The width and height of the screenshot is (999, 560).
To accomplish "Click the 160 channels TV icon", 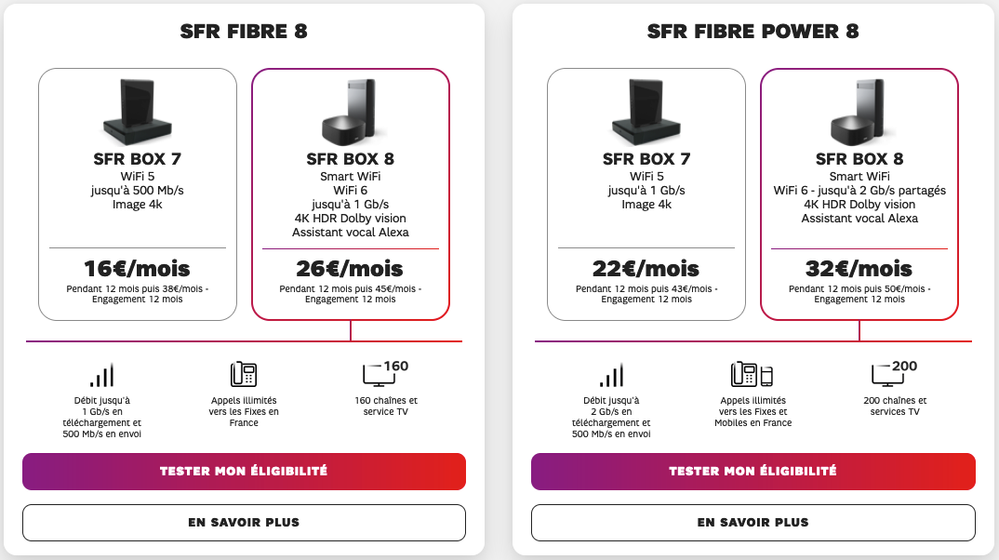I will (385, 373).
